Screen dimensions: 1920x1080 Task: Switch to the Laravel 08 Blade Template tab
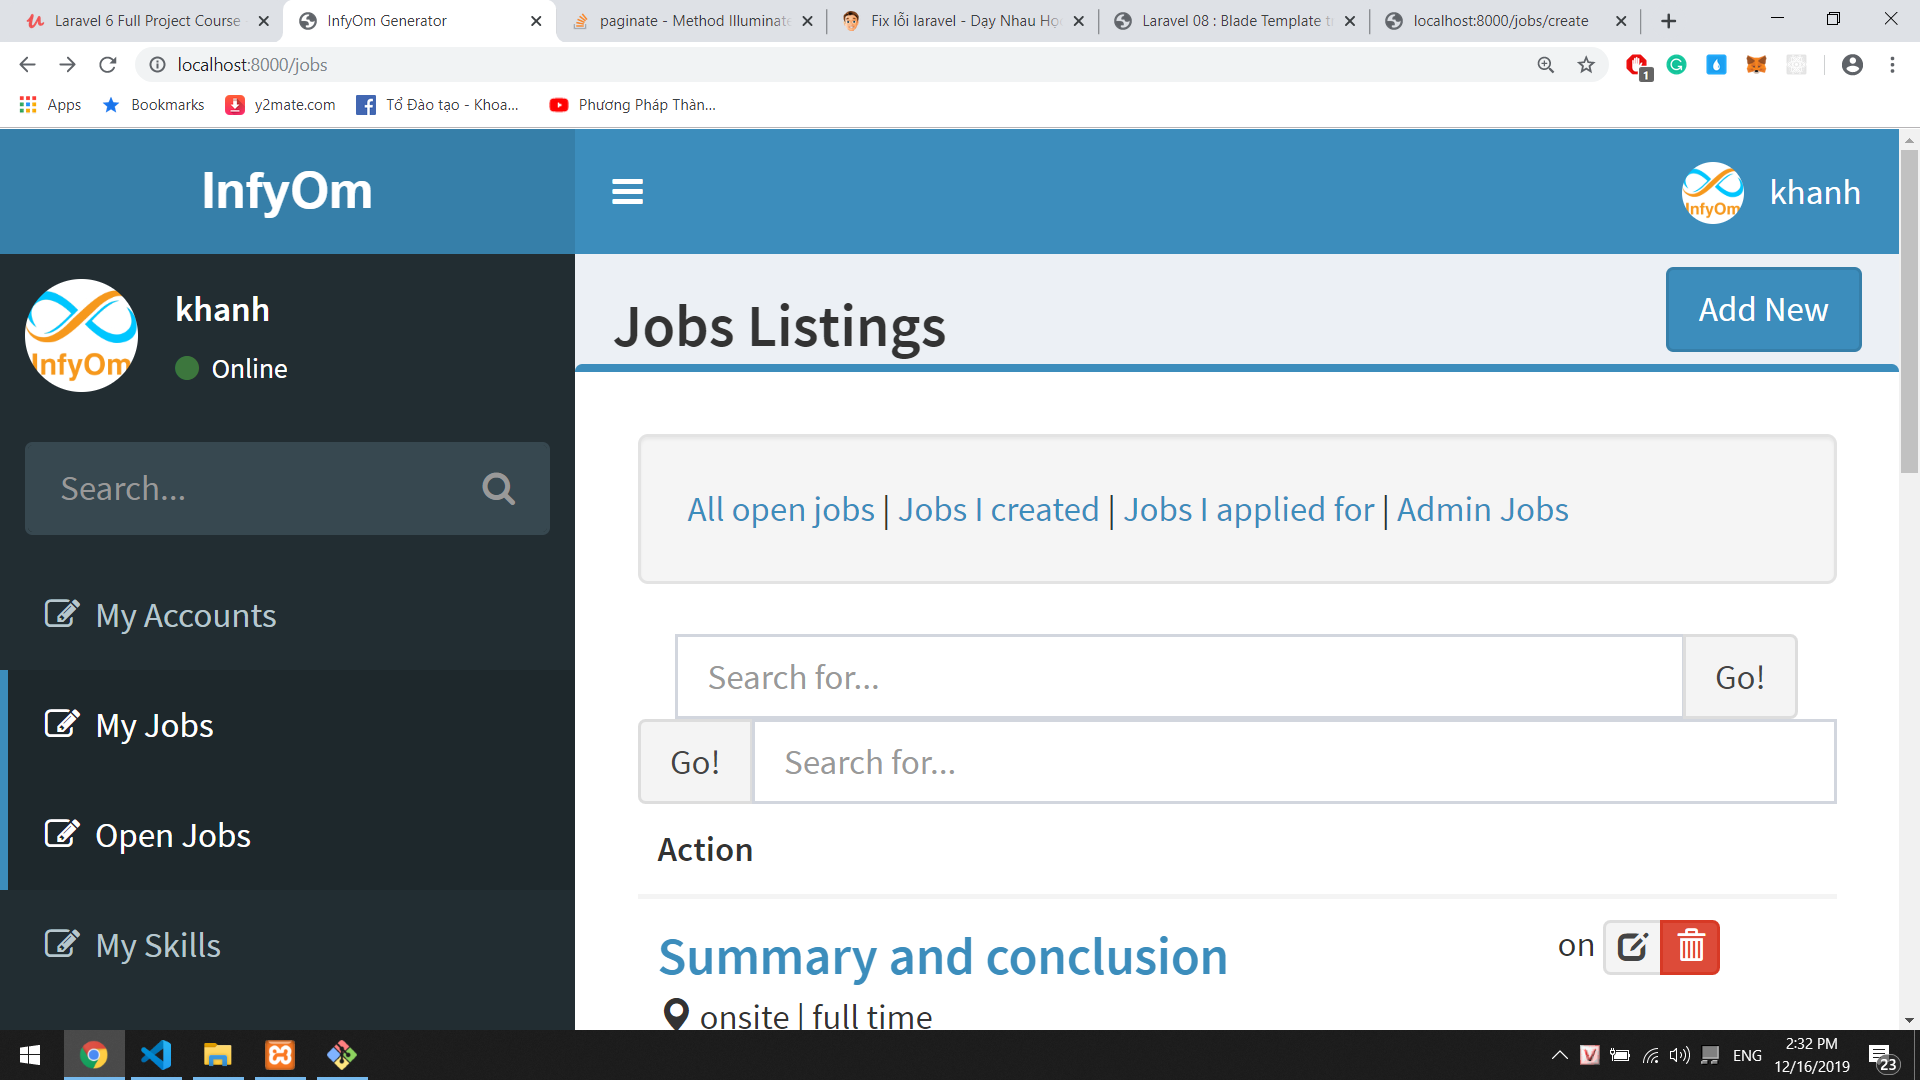1235,21
